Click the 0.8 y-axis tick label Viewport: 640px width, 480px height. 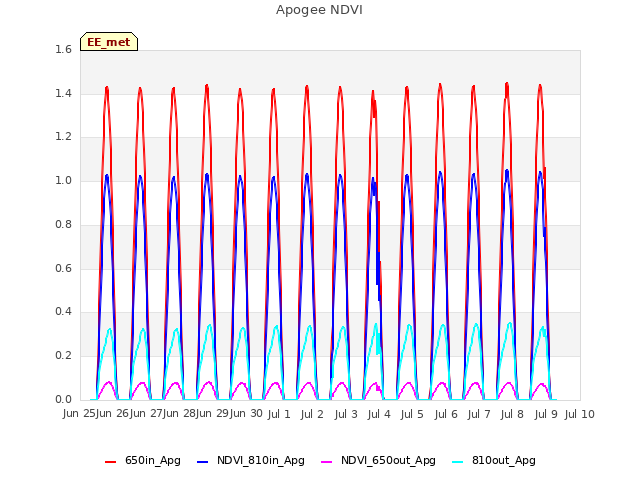click(63, 224)
